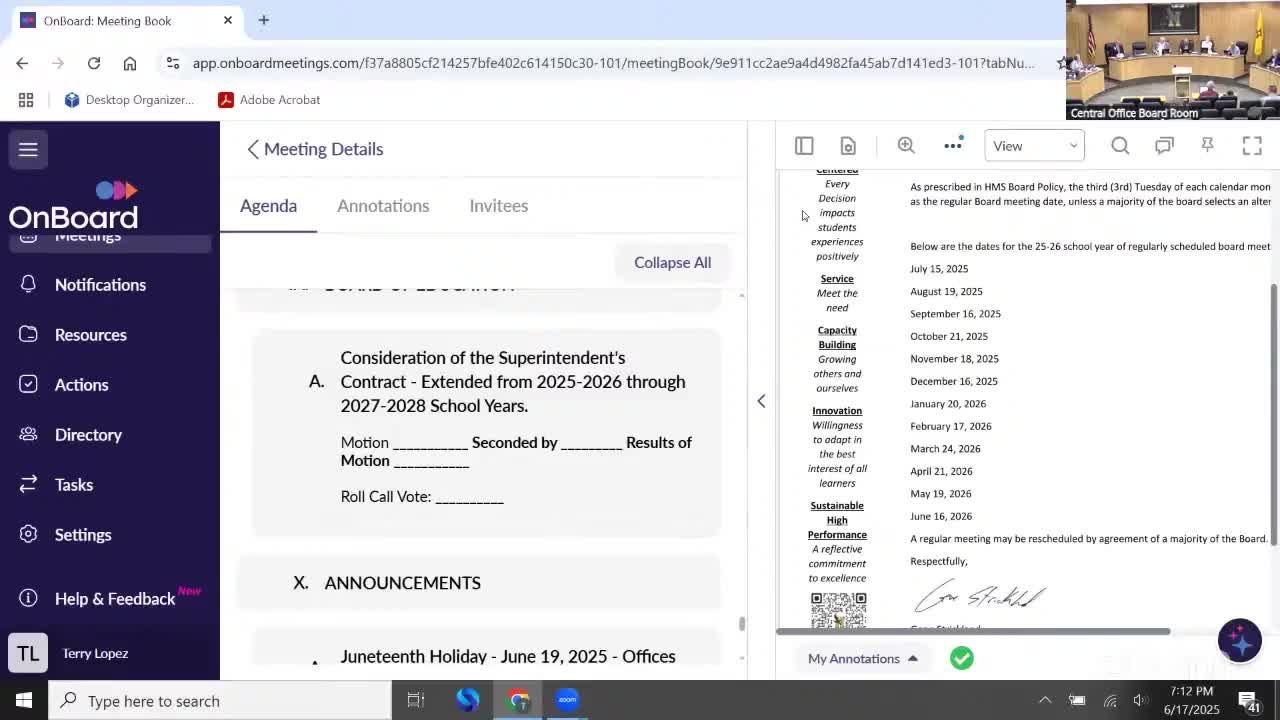This screenshot has height=720, width=1280.
Task: Open the hamburger navigation menu
Action: [28, 149]
